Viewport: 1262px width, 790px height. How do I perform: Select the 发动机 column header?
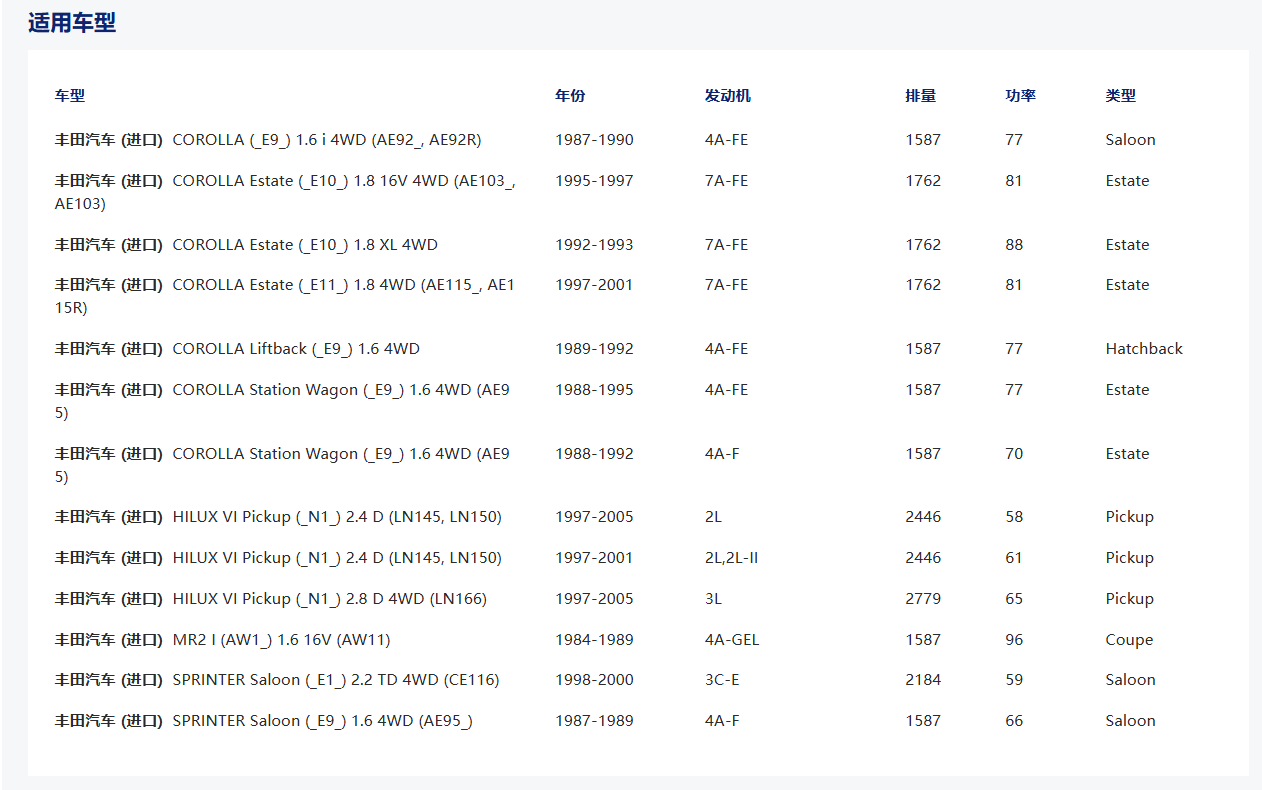click(727, 96)
